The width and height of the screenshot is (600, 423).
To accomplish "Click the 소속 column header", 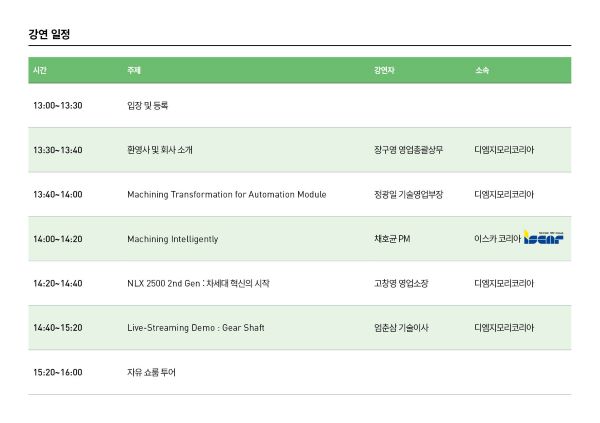I will click(482, 70).
